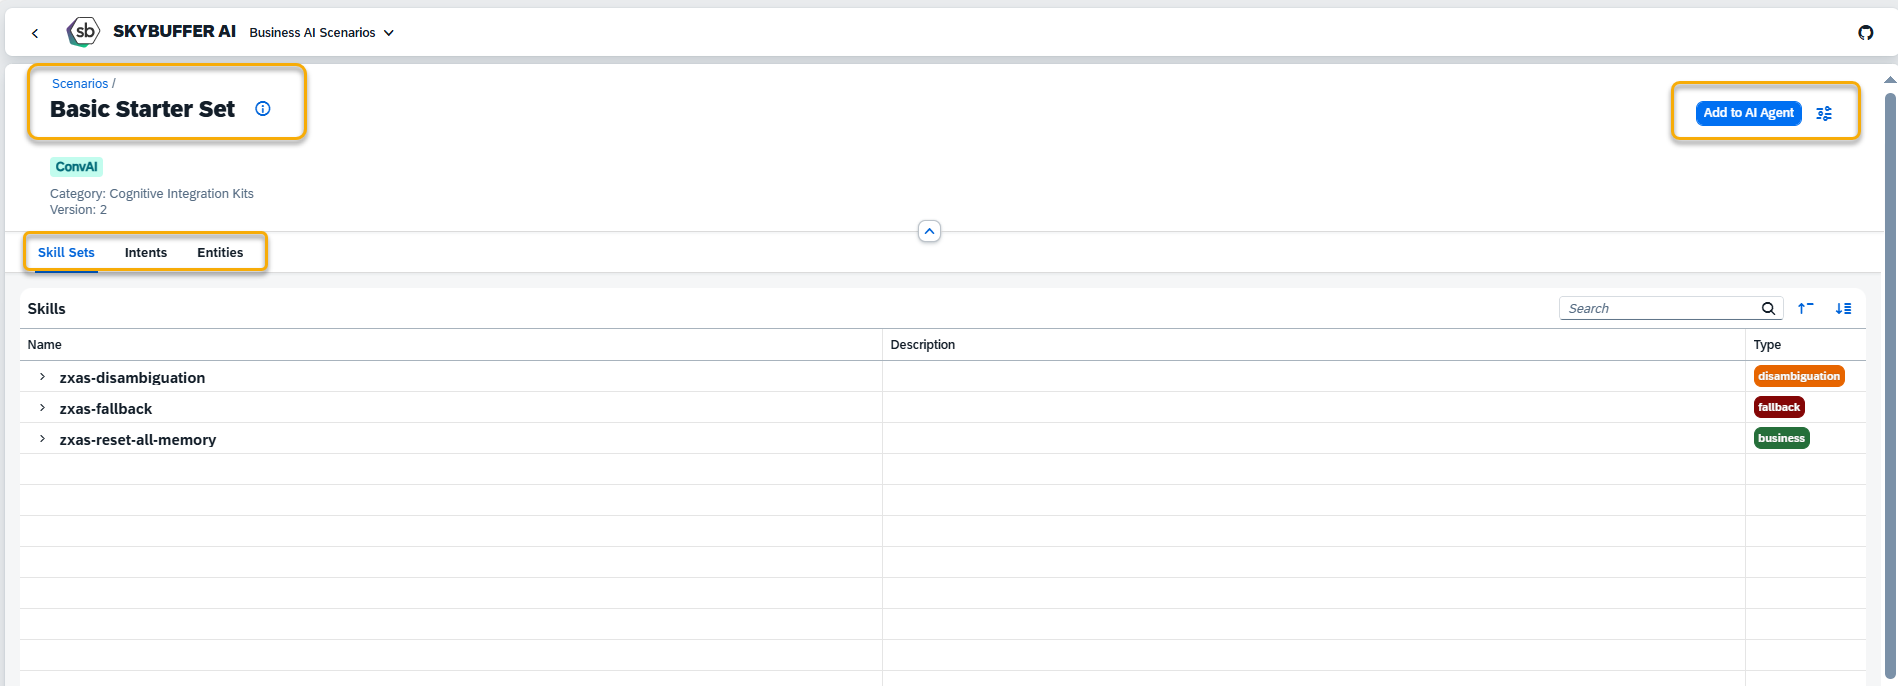Click the orange disambiguation type tag
1898x686 pixels.
coord(1799,377)
